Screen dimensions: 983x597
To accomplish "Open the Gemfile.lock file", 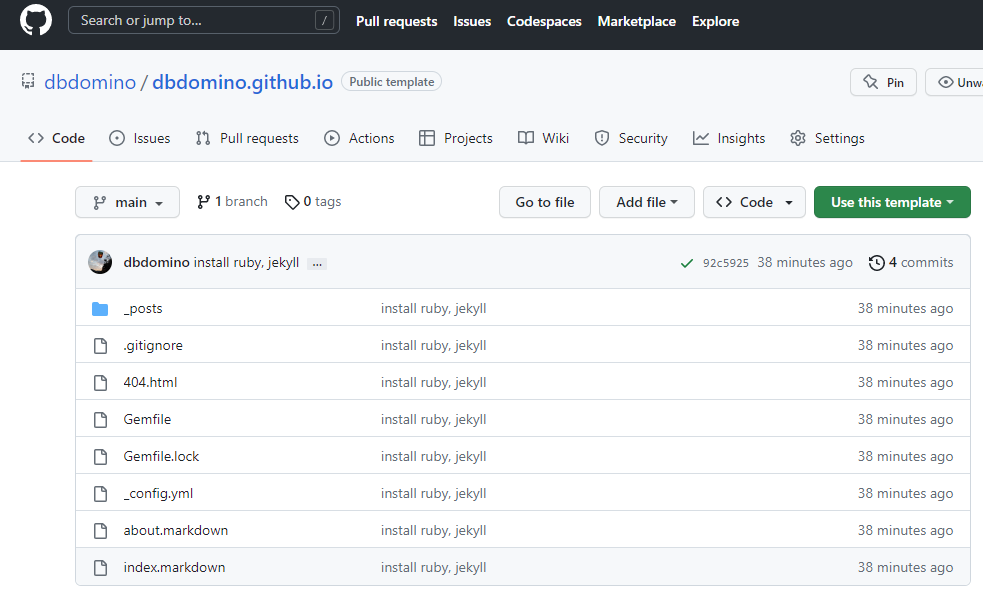I will tap(161, 457).
